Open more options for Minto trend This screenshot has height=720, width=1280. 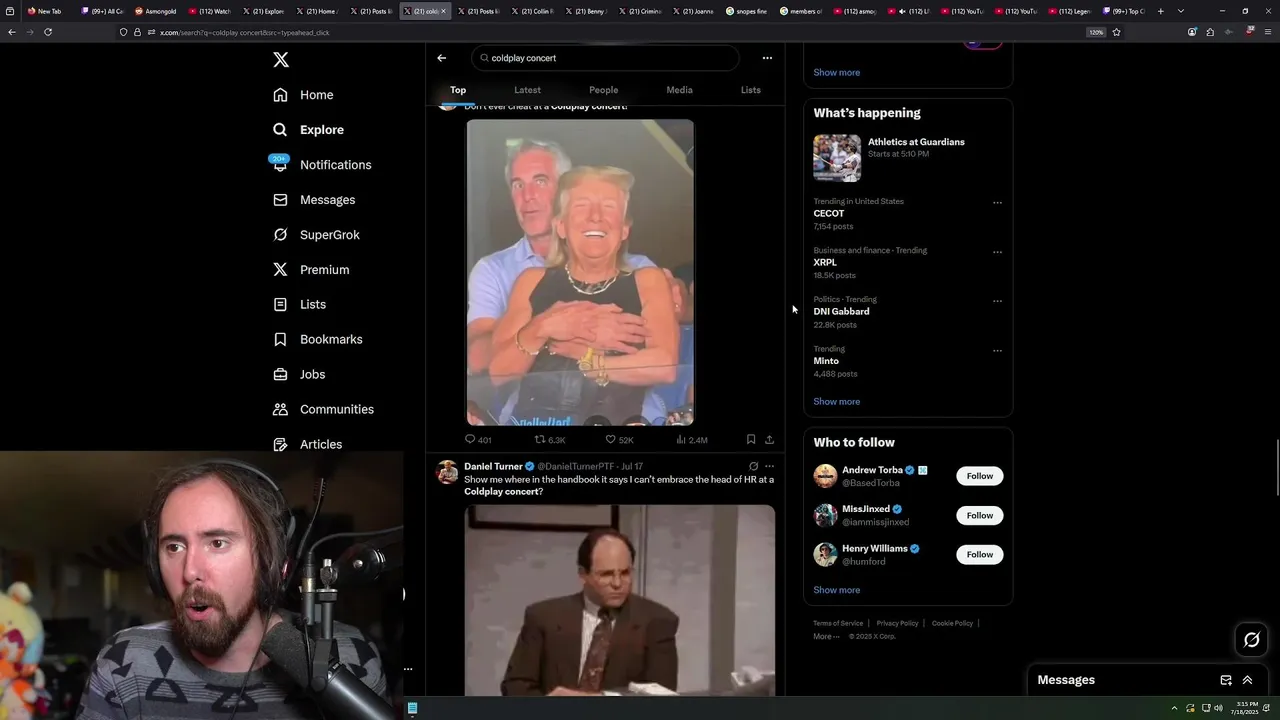coord(997,351)
